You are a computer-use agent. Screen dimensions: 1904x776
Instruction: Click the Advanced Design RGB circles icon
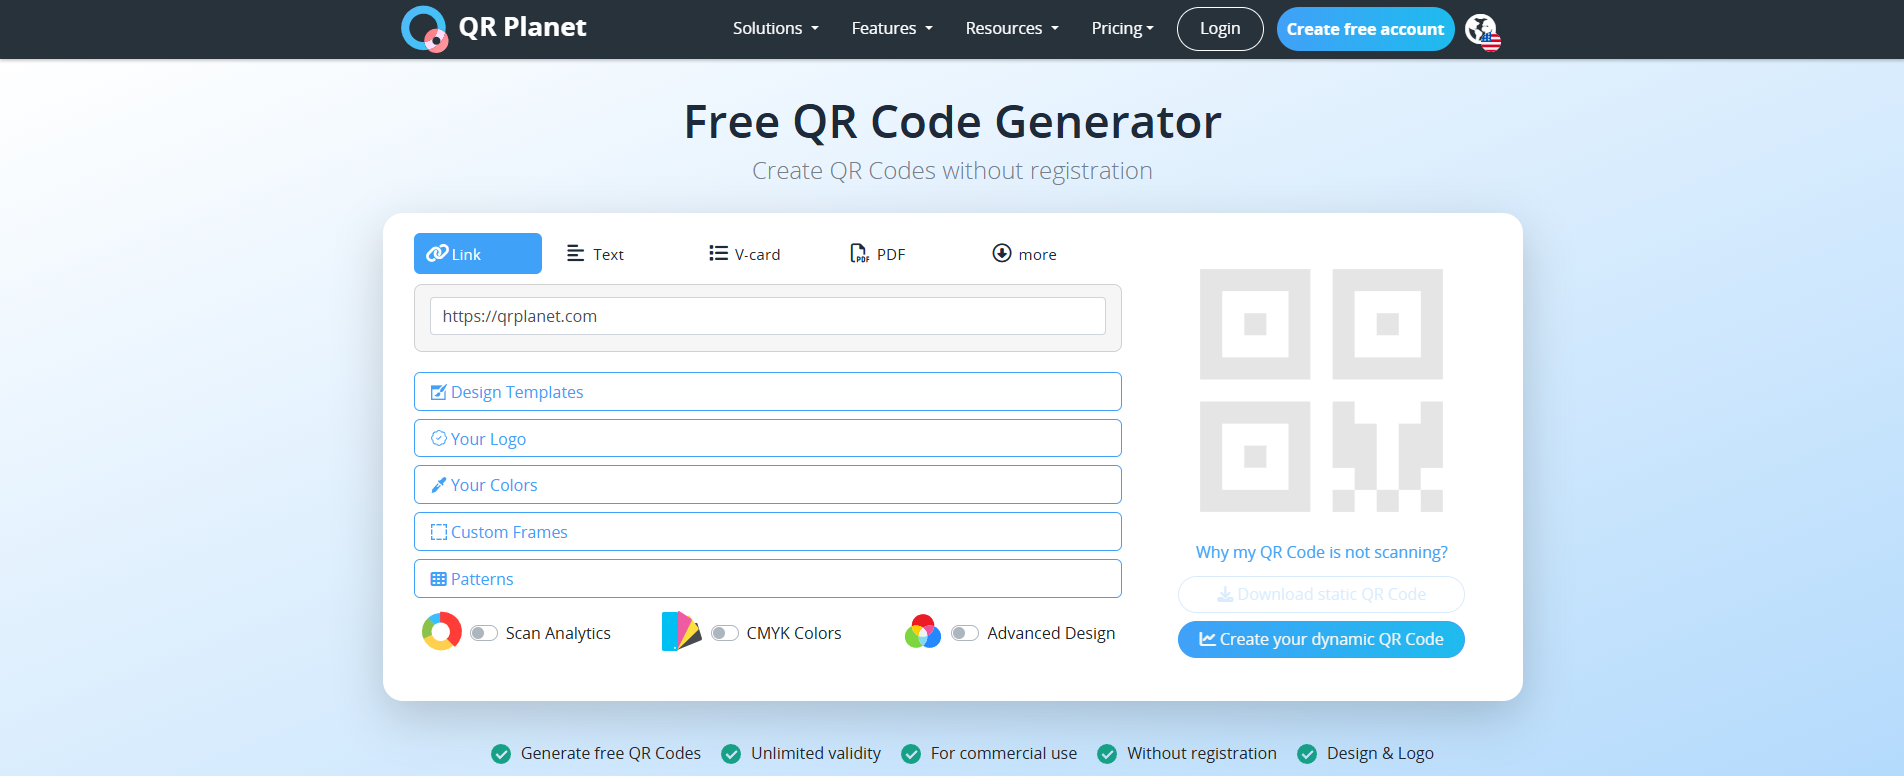click(923, 632)
